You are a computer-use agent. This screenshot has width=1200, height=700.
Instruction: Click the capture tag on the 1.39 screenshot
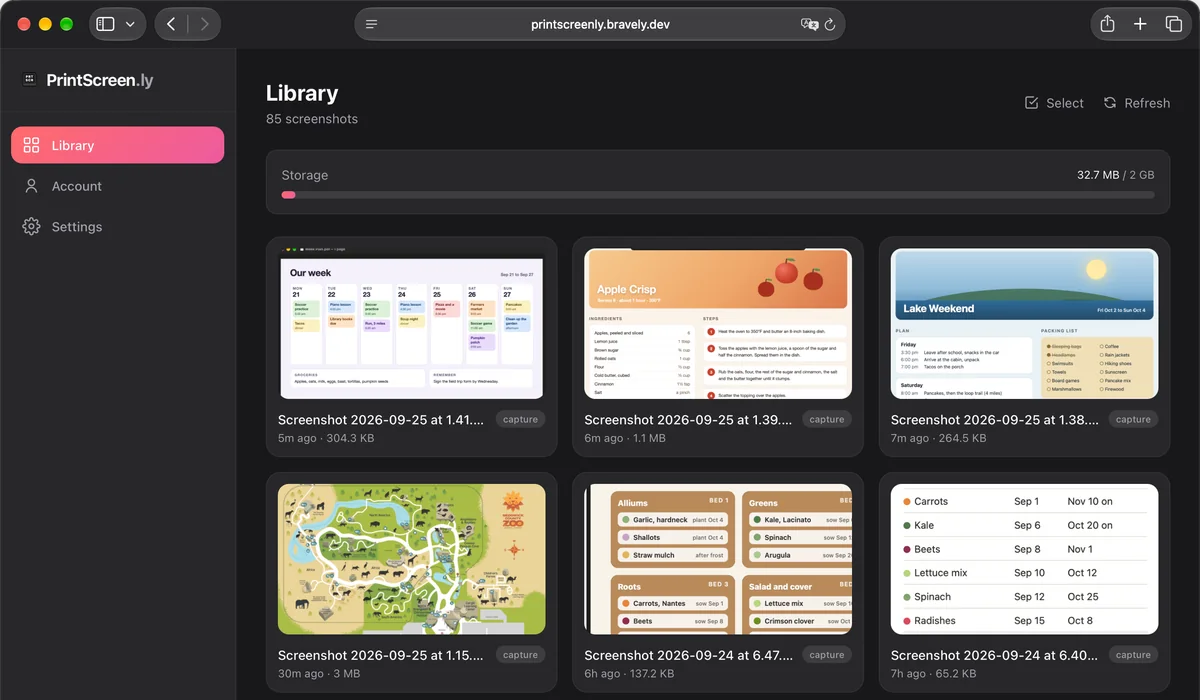pos(827,420)
